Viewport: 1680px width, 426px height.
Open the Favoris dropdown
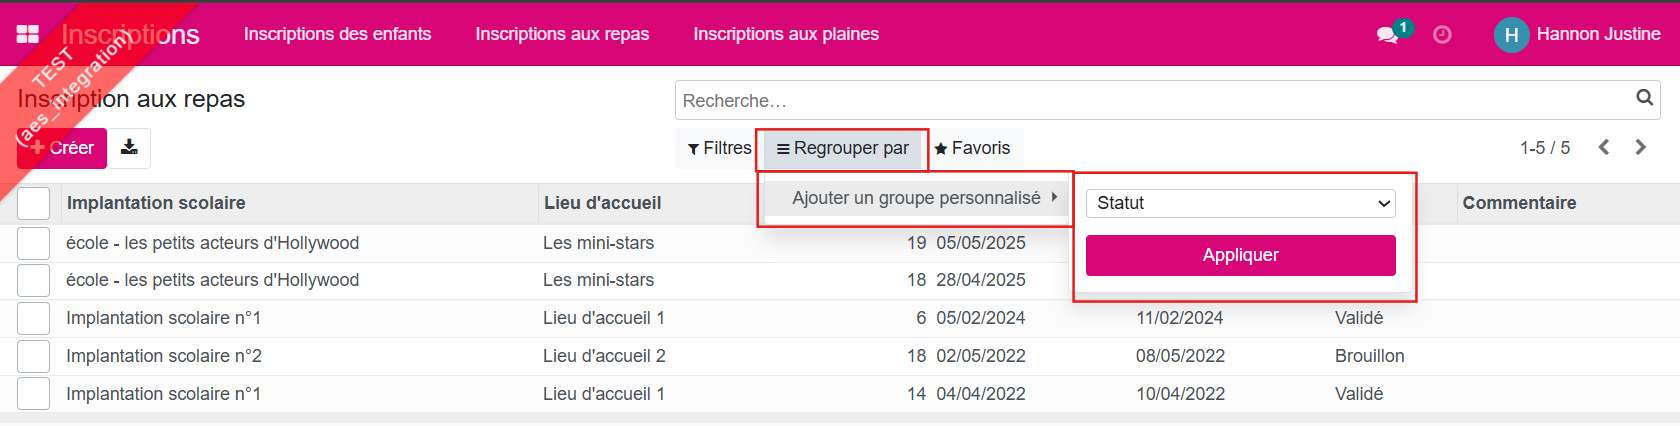(x=972, y=148)
